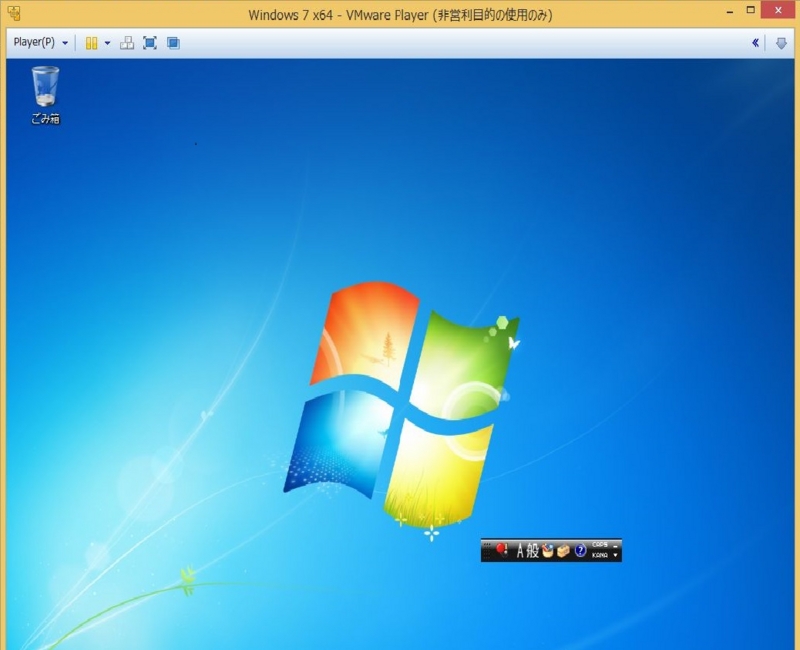Click the download arrow device icon in toolbar
Viewport: 800px width, 650px height.
781,43
